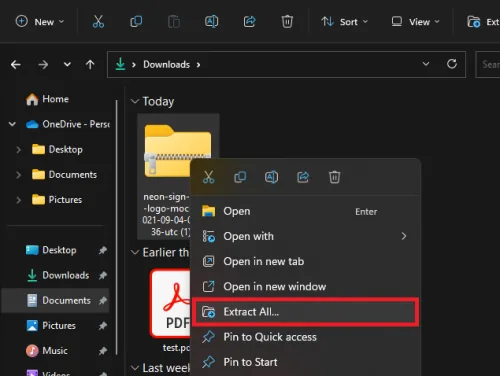Expand the Pictures folder under OneDrive

(x=19, y=200)
